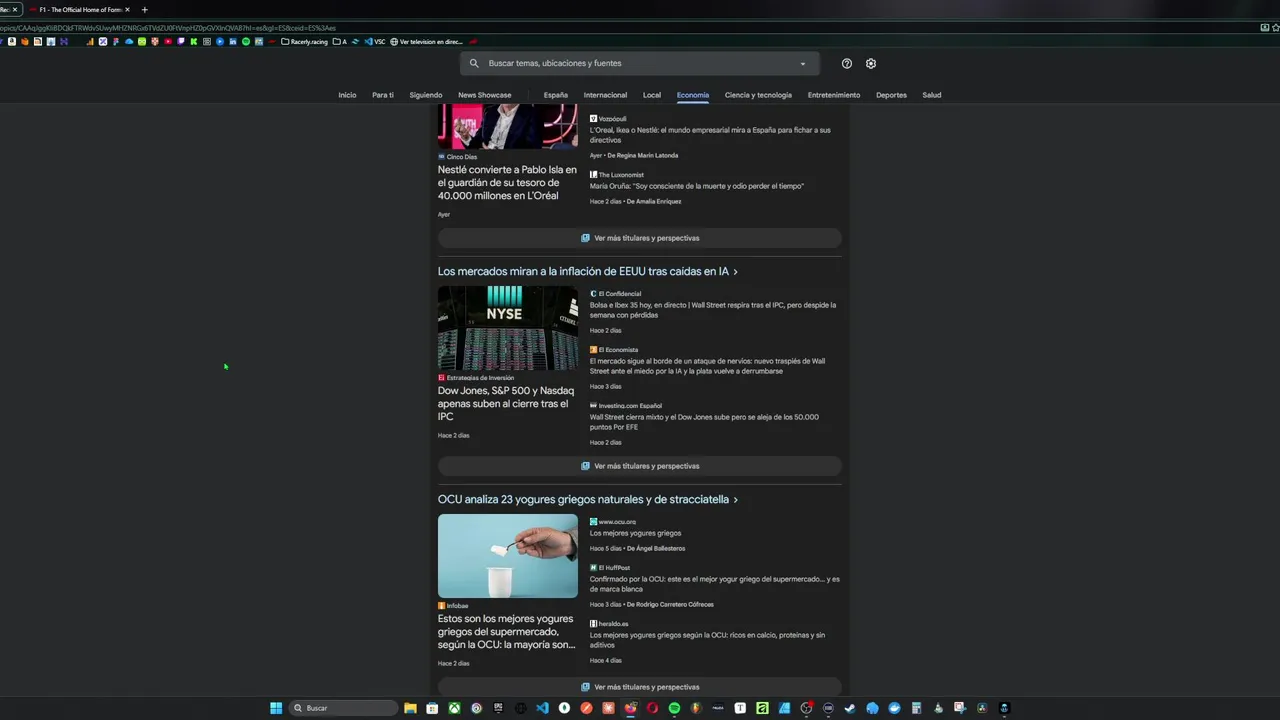The image size is (1280, 720).
Task: Open Calculator from the taskbar
Action: 916,708
